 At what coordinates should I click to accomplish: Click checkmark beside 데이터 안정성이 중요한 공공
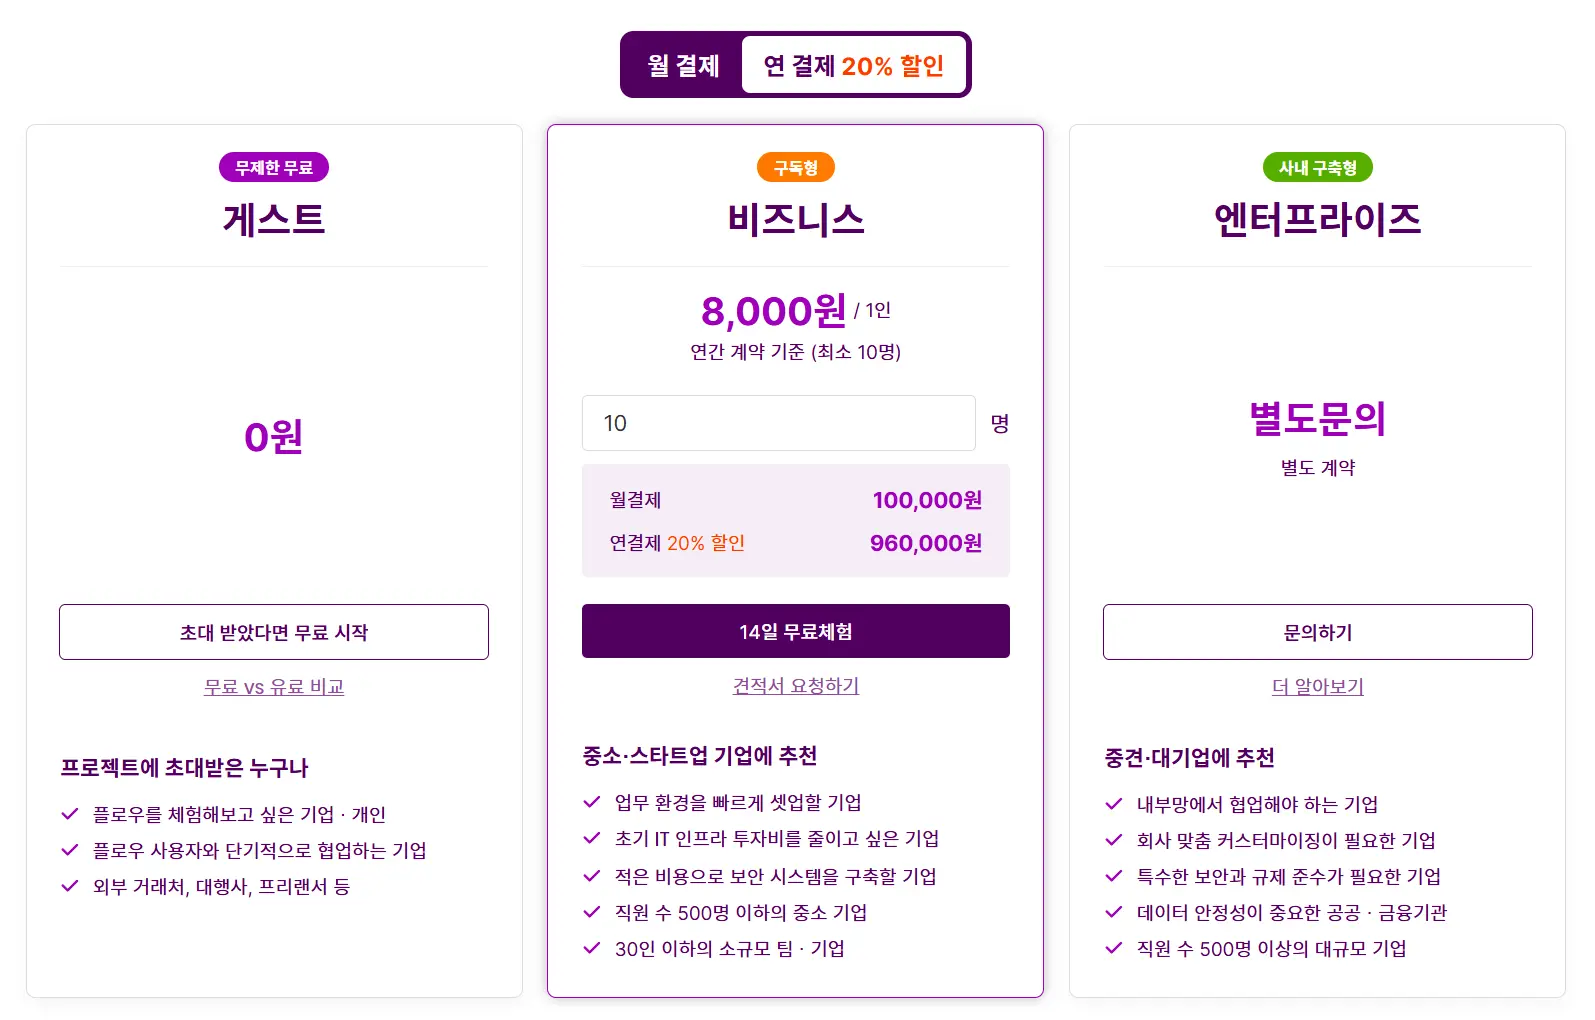pyautogui.click(x=1114, y=912)
